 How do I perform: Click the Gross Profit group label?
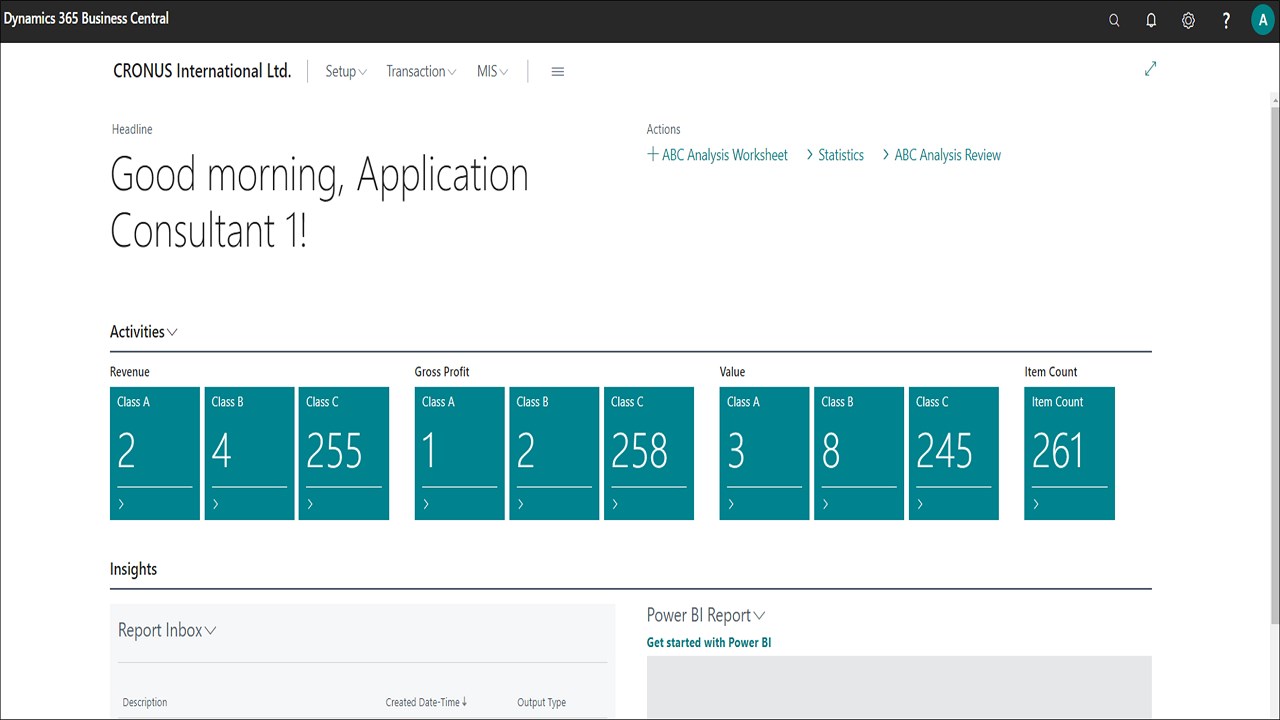click(442, 372)
